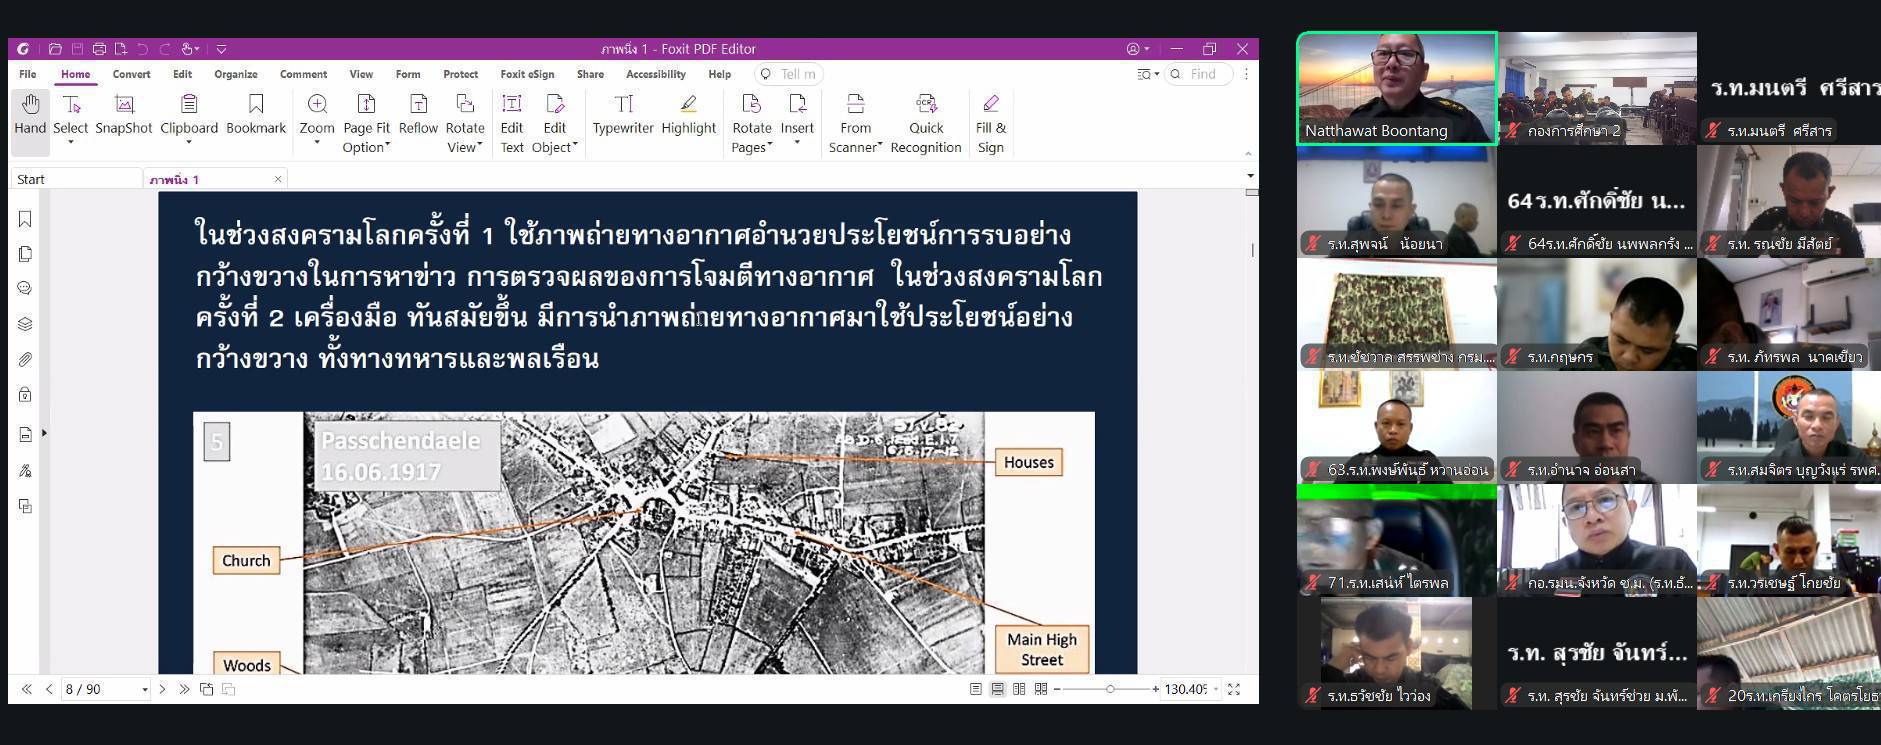
Task: Choose the Highlight tool
Action: tap(688, 114)
